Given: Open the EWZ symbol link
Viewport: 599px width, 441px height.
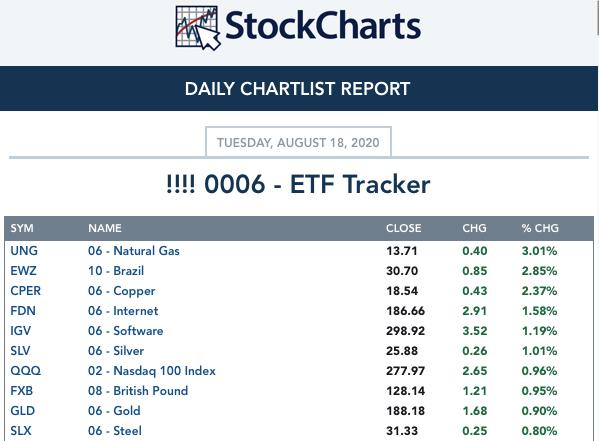Looking at the screenshot, I should pyautogui.click(x=23, y=271).
